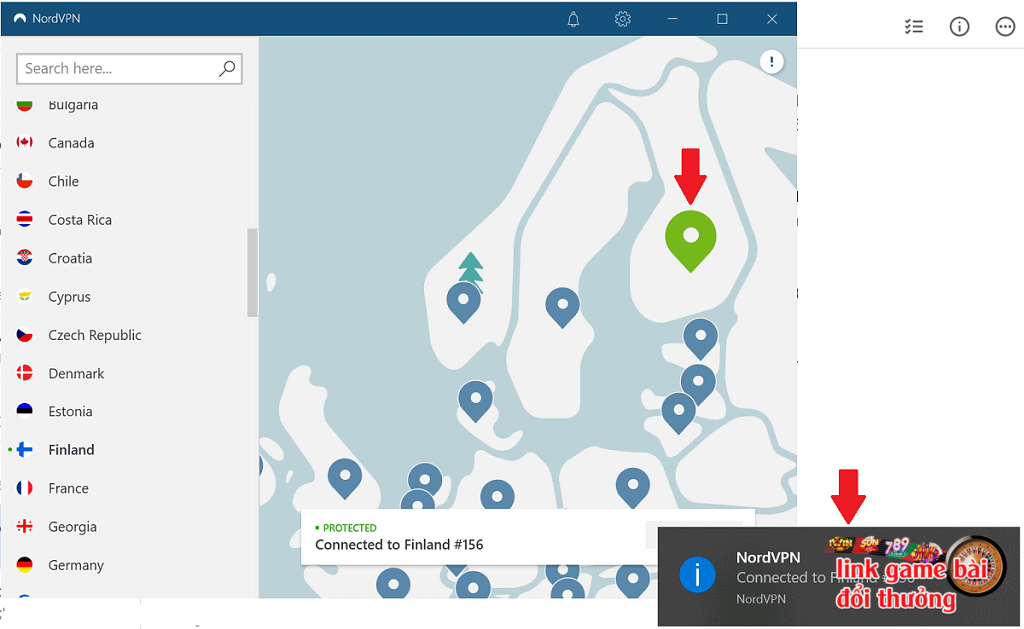
Task: Select the Norway map pin beside the tree
Action: pyautogui.click(x=464, y=303)
